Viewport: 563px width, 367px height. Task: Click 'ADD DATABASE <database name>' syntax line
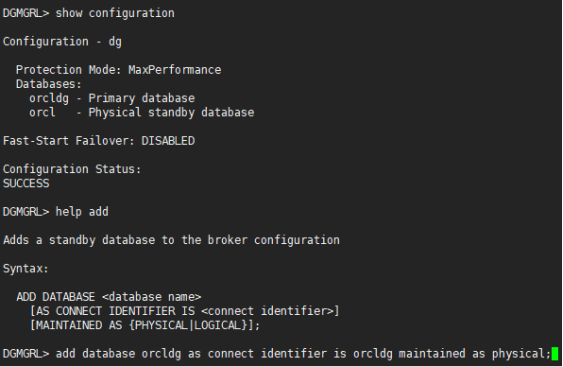pyautogui.click(x=109, y=297)
